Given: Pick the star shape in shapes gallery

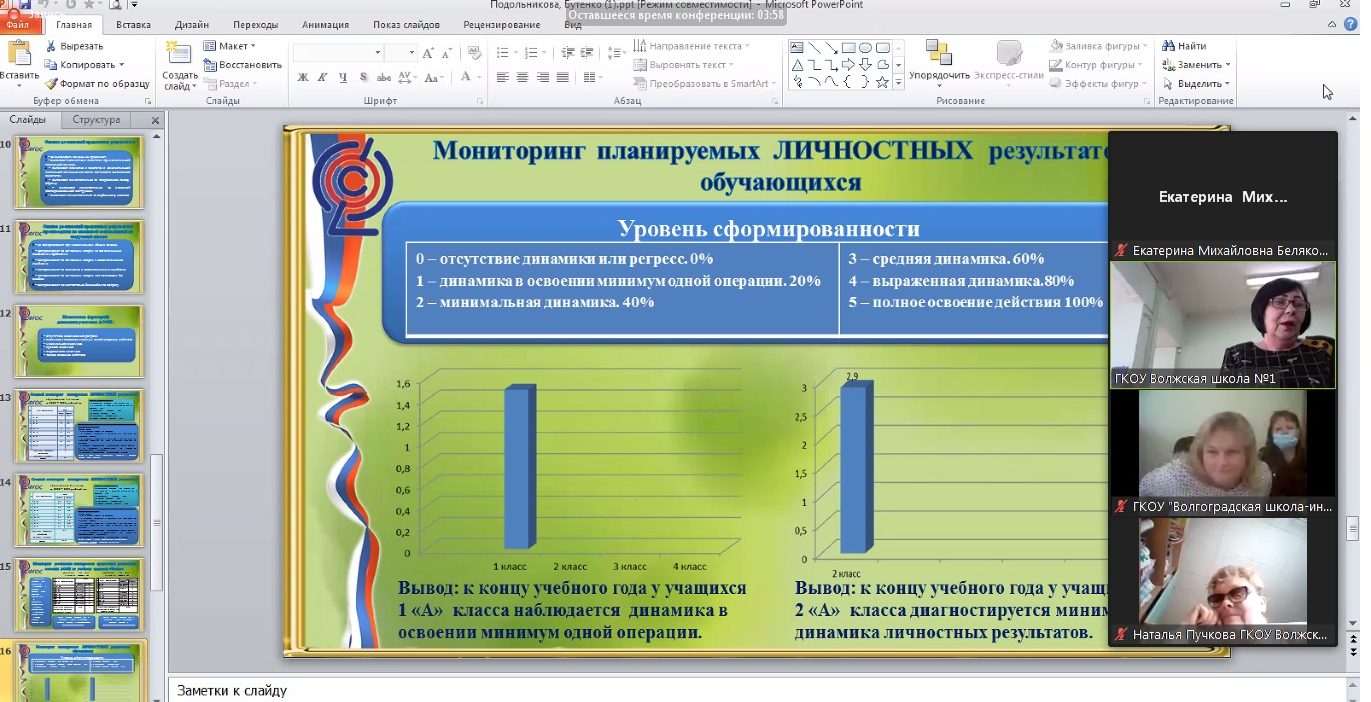Looking at the screenshot, I should (882, 83).
